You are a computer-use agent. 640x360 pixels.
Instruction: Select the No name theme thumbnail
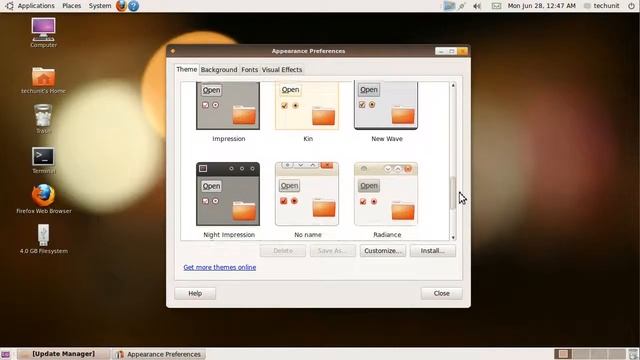click(307, 194)
